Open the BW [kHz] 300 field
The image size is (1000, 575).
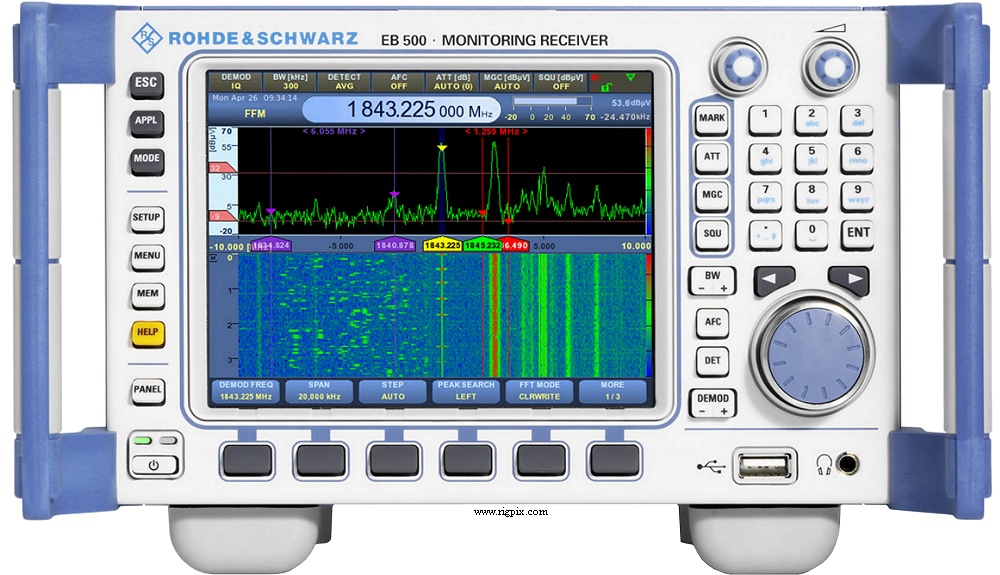[290, 82]
